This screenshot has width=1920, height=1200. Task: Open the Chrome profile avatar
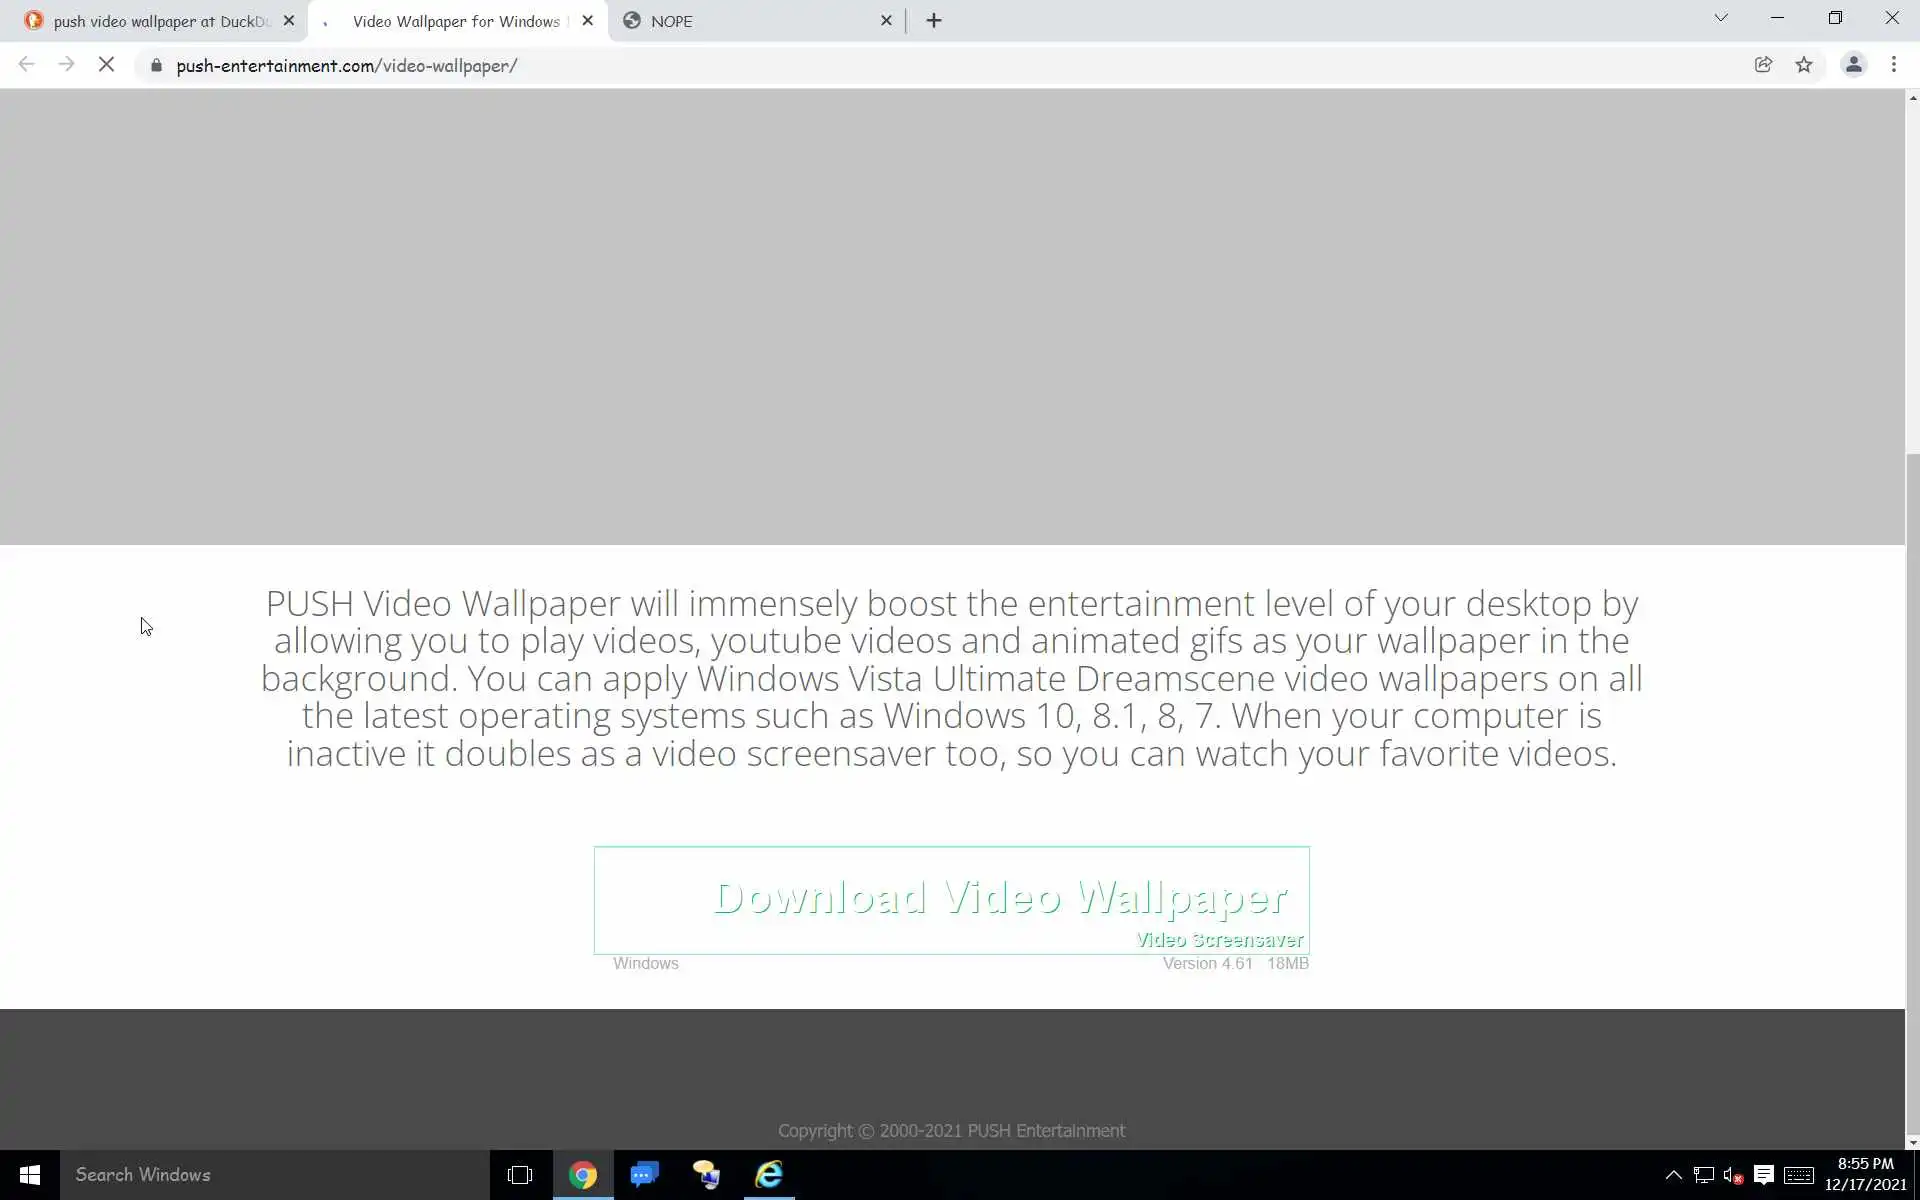point(1853,65)
